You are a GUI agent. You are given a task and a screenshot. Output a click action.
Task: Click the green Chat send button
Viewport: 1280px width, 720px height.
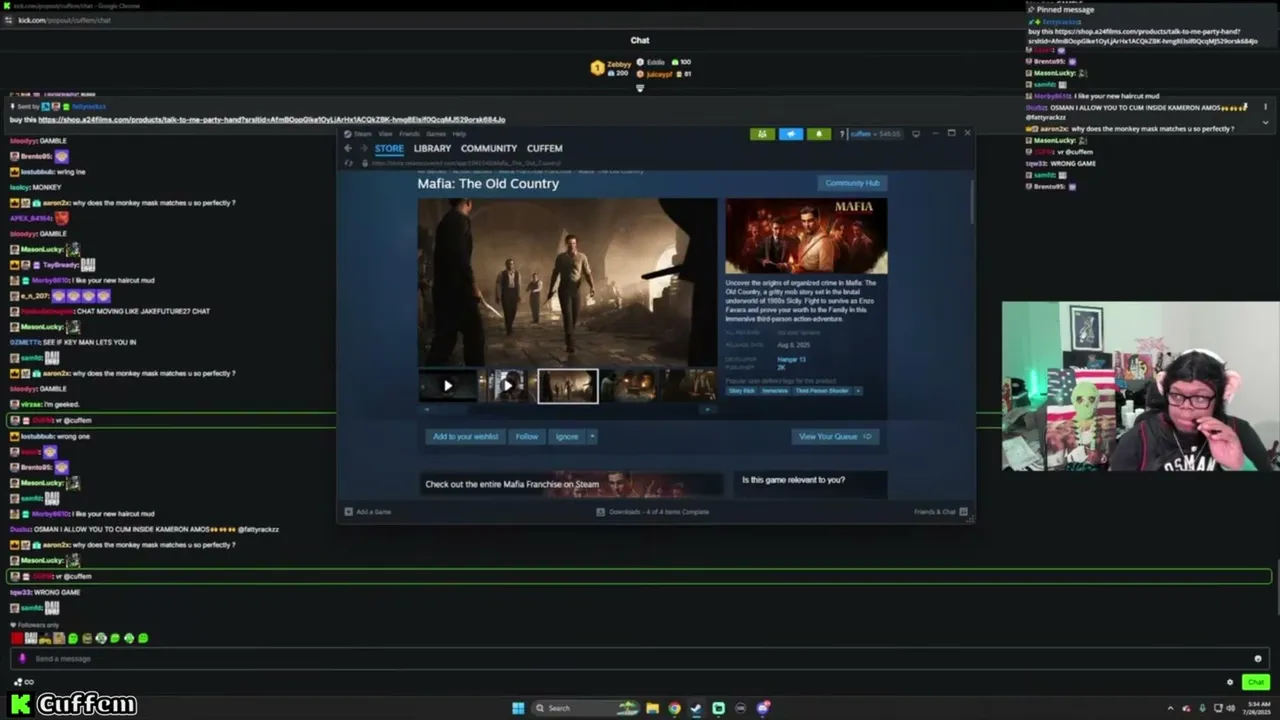[x=1256, y=682]
